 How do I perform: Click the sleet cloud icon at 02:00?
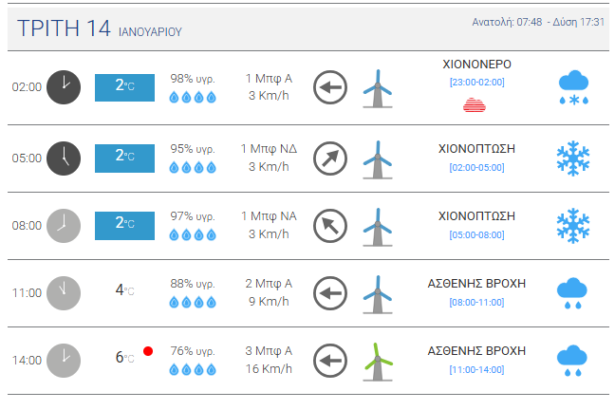[573, 88]
